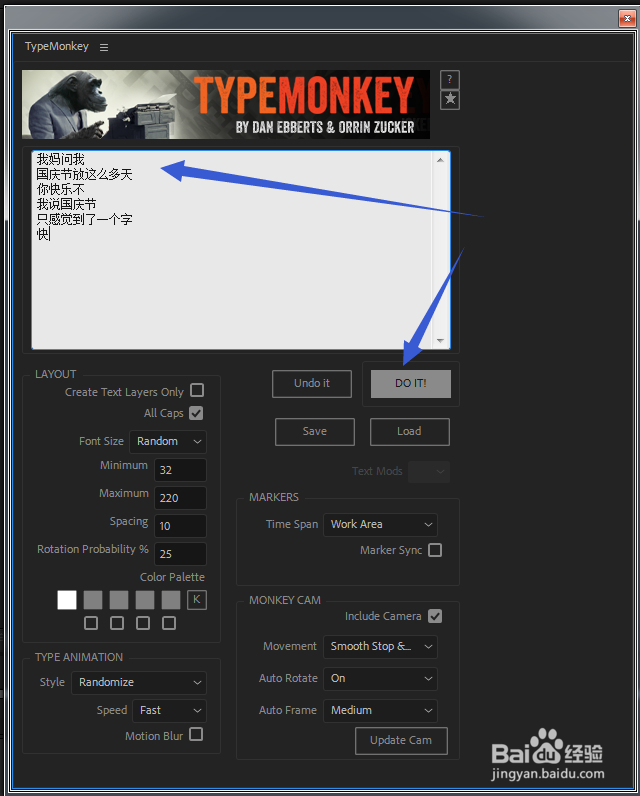Close the window with the red X
Viewport: 640px width, 796px height.
tap(627, 19)
